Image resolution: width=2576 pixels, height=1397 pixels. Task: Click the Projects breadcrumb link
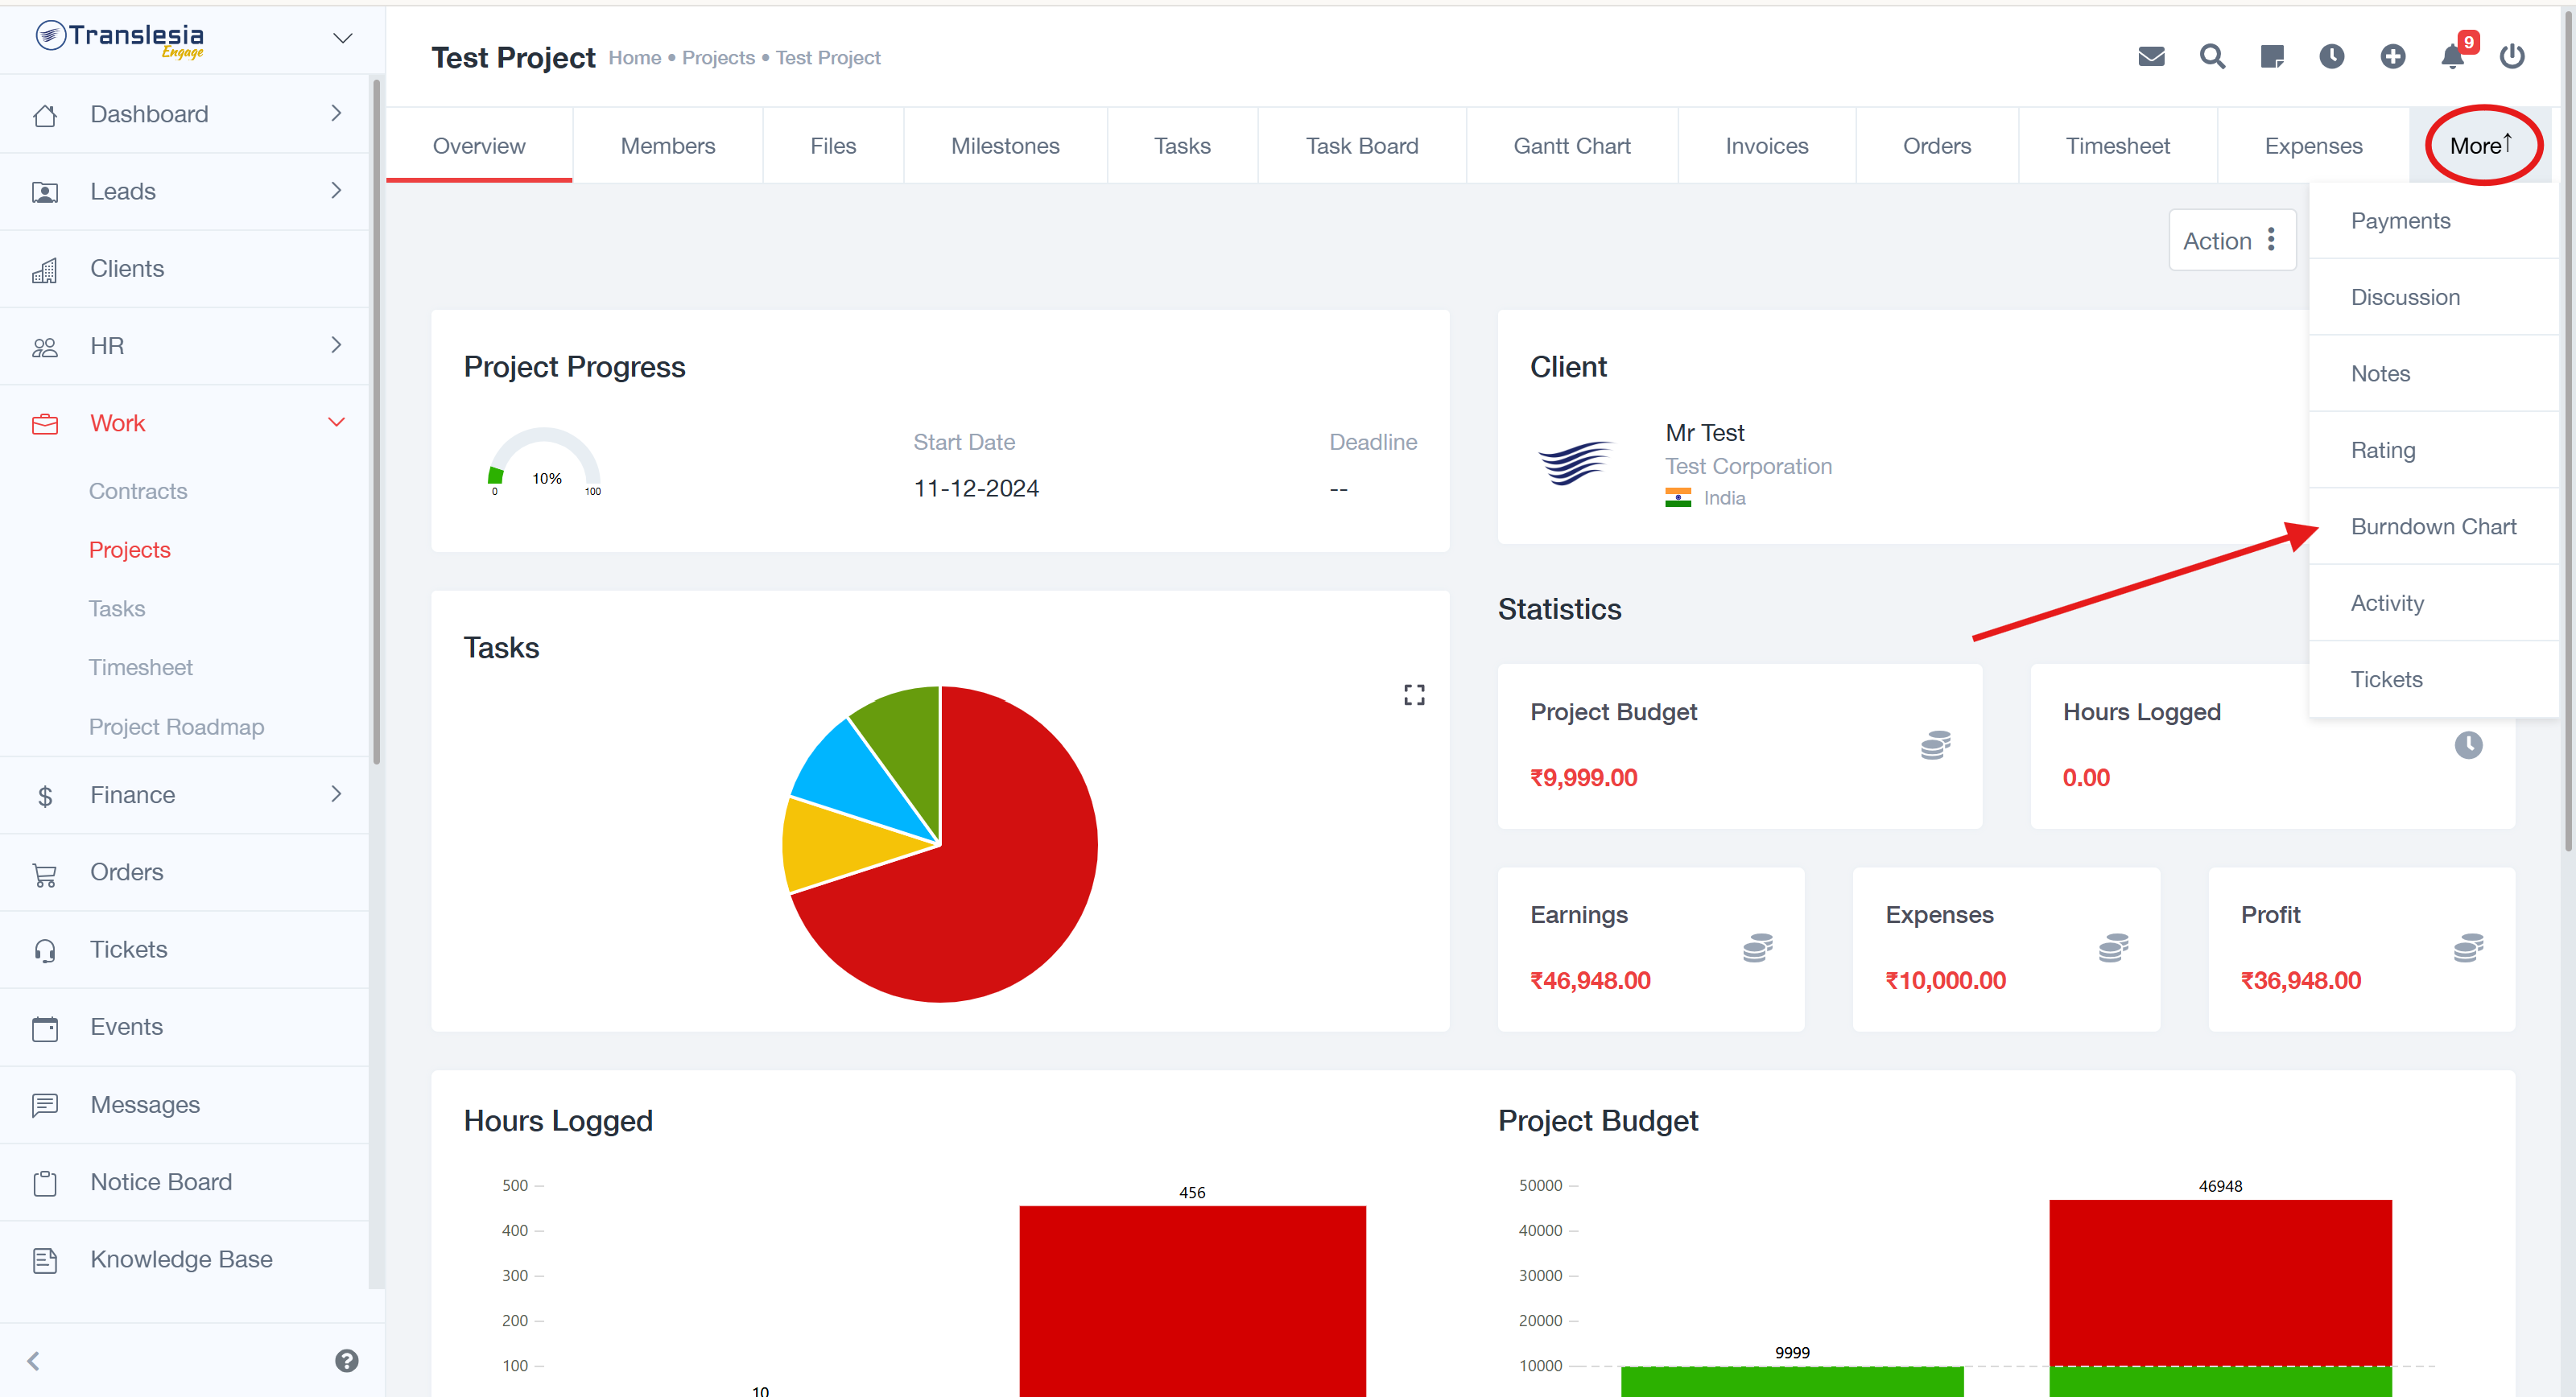pos(718,58)
